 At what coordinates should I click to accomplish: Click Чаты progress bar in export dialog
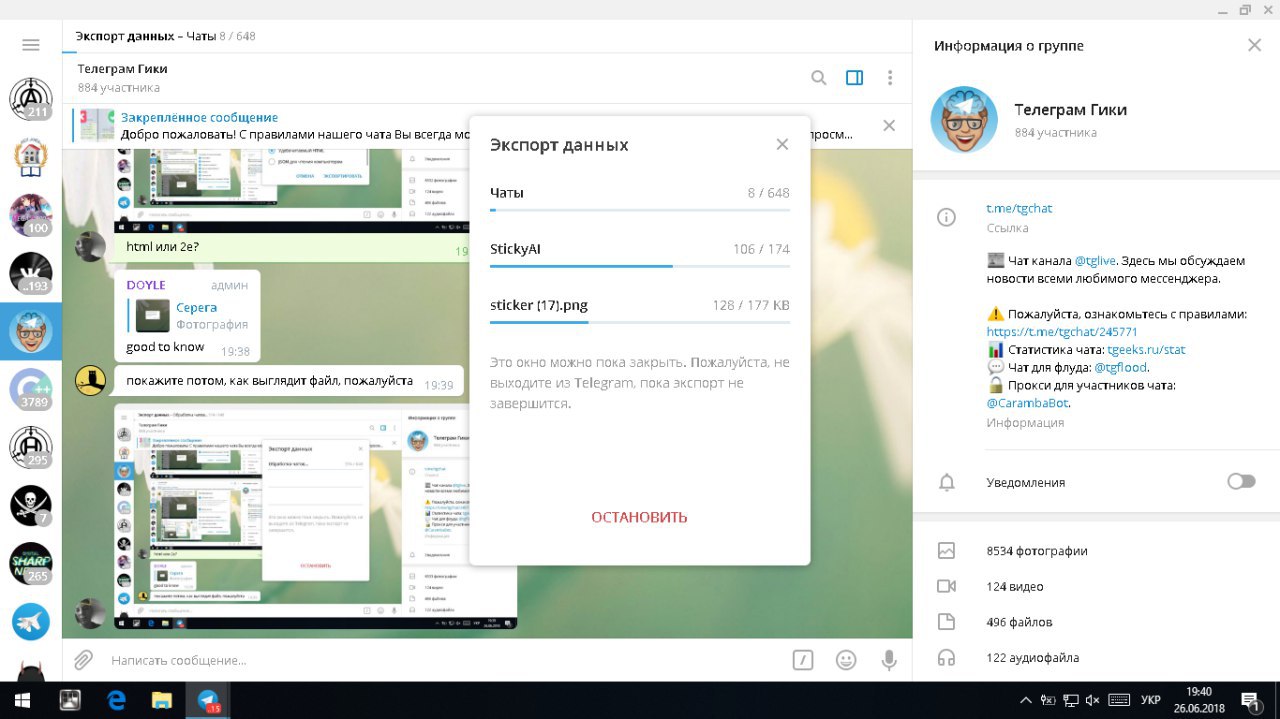point(640,210)
